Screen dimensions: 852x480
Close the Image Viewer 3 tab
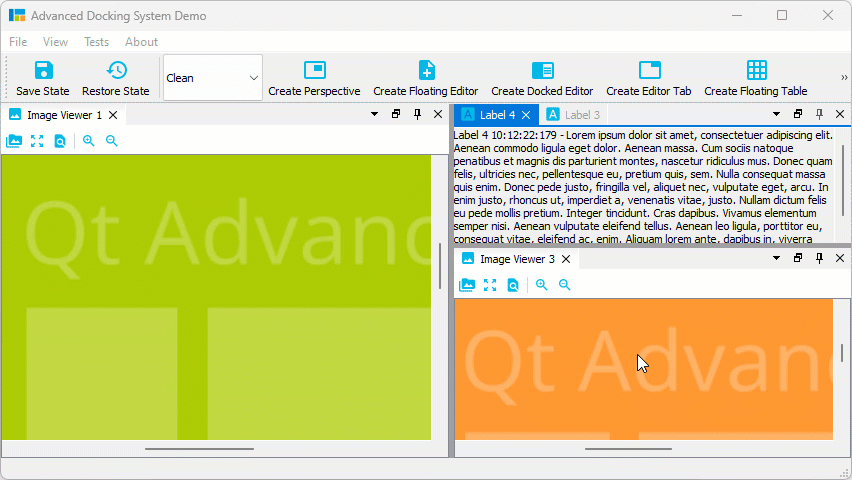click(x=566, y=259)
